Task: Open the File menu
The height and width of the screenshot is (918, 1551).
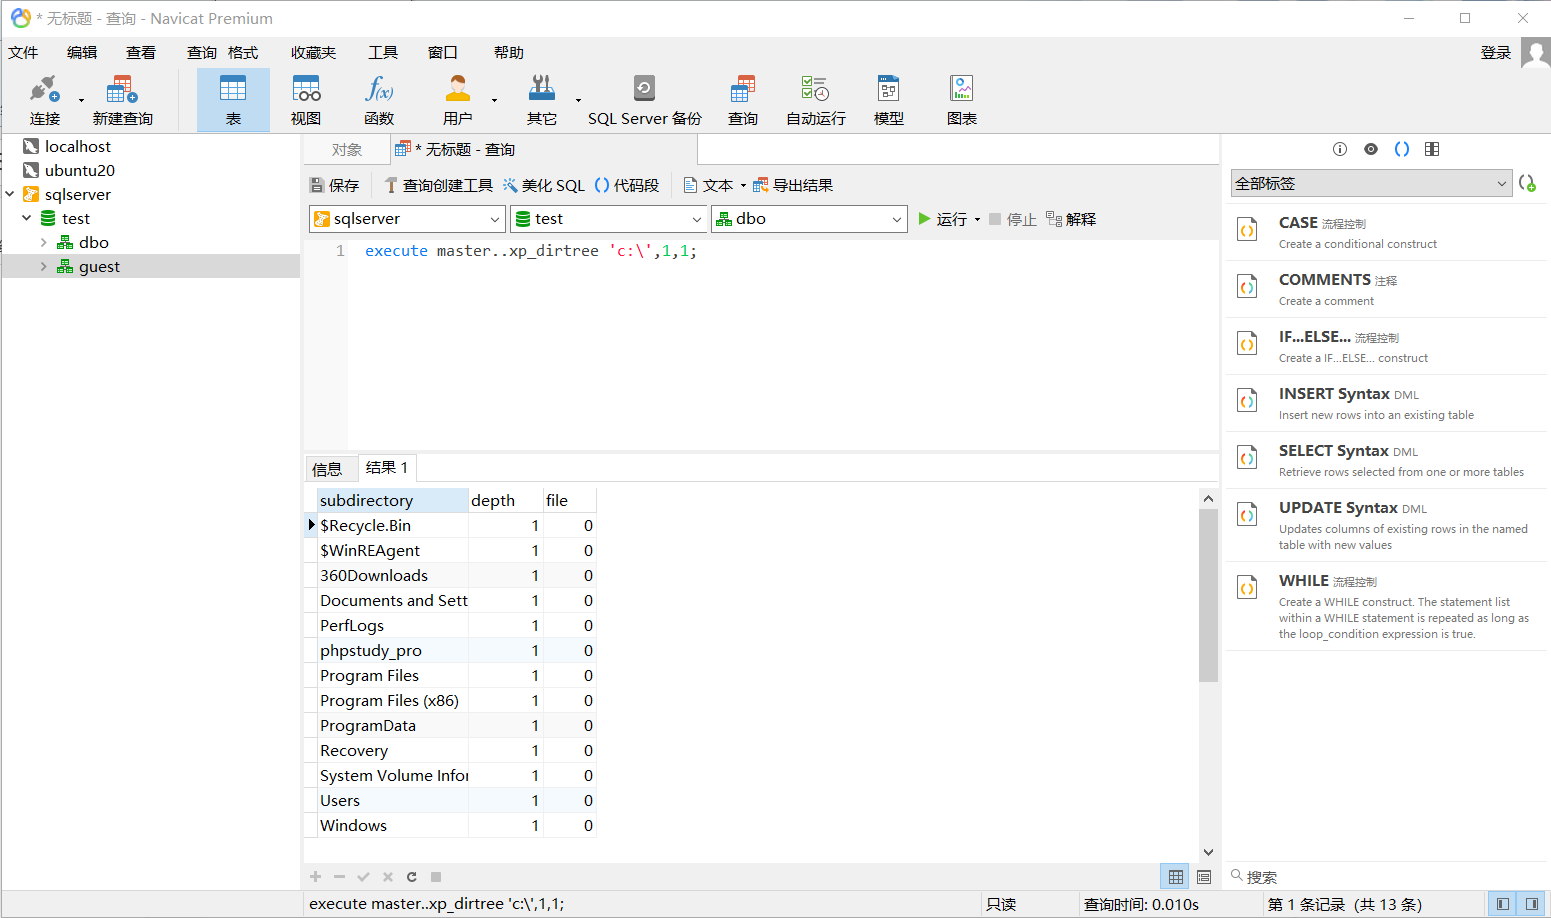Action: pos(23,53)
